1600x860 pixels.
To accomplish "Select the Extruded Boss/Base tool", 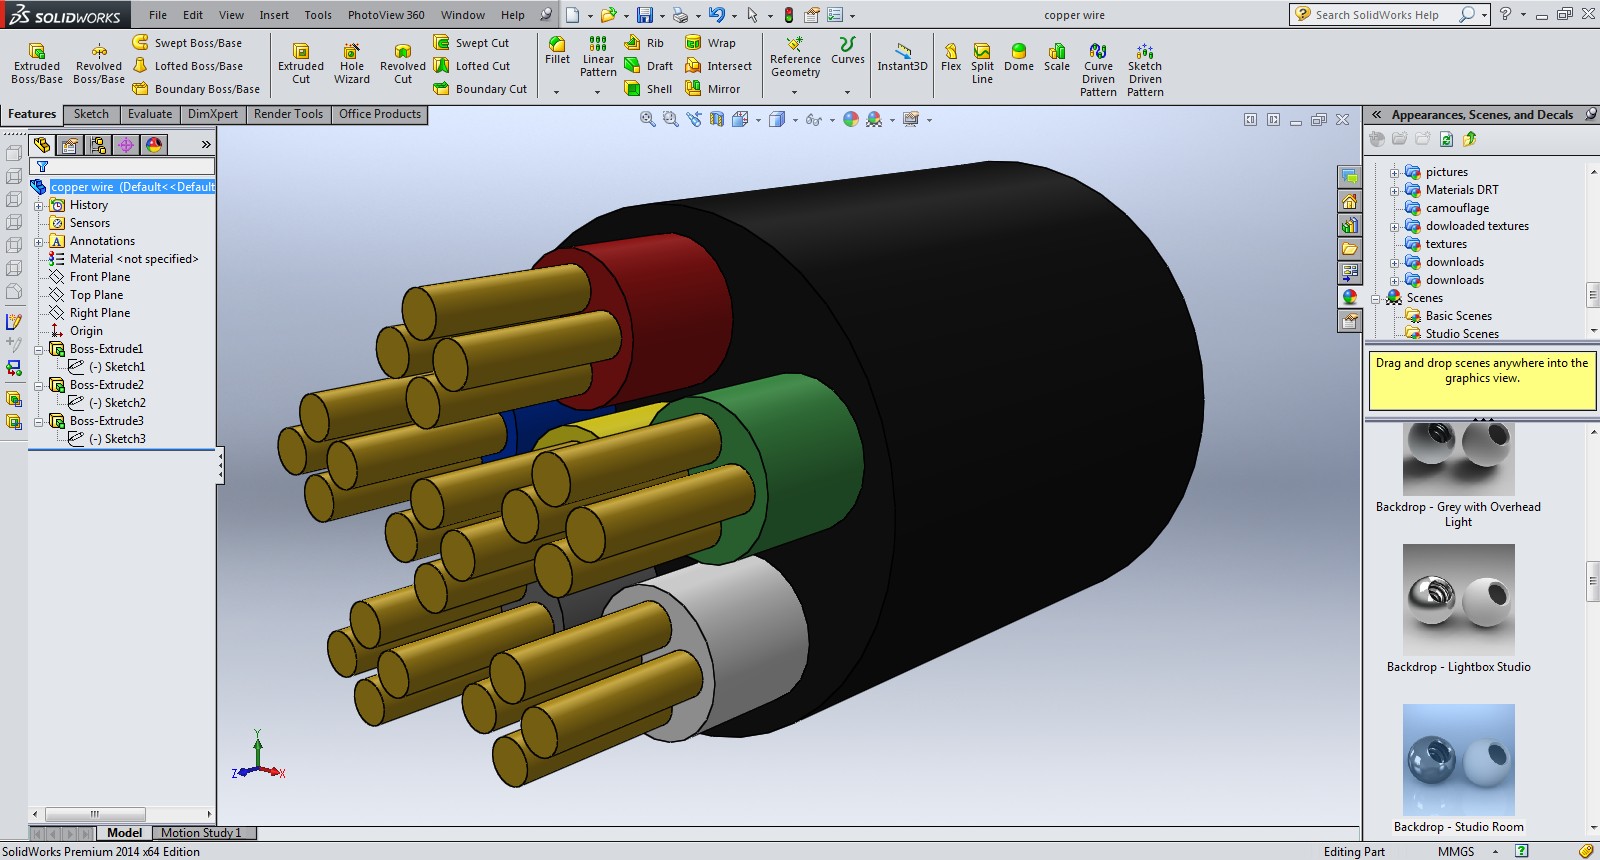I will 37,64.
